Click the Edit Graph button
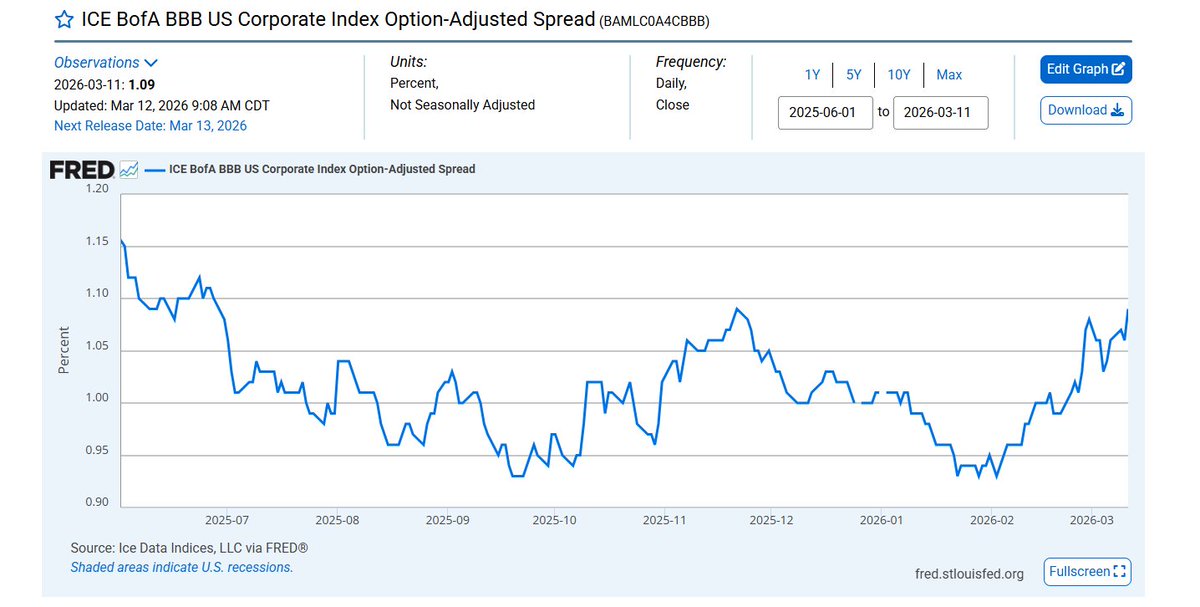This screenshot has width=1200, height=607. click(x=1086, y=69)
